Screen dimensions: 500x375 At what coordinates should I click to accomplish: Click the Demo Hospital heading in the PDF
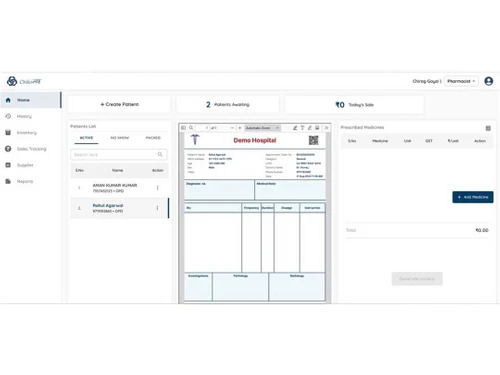click(255, 140)
